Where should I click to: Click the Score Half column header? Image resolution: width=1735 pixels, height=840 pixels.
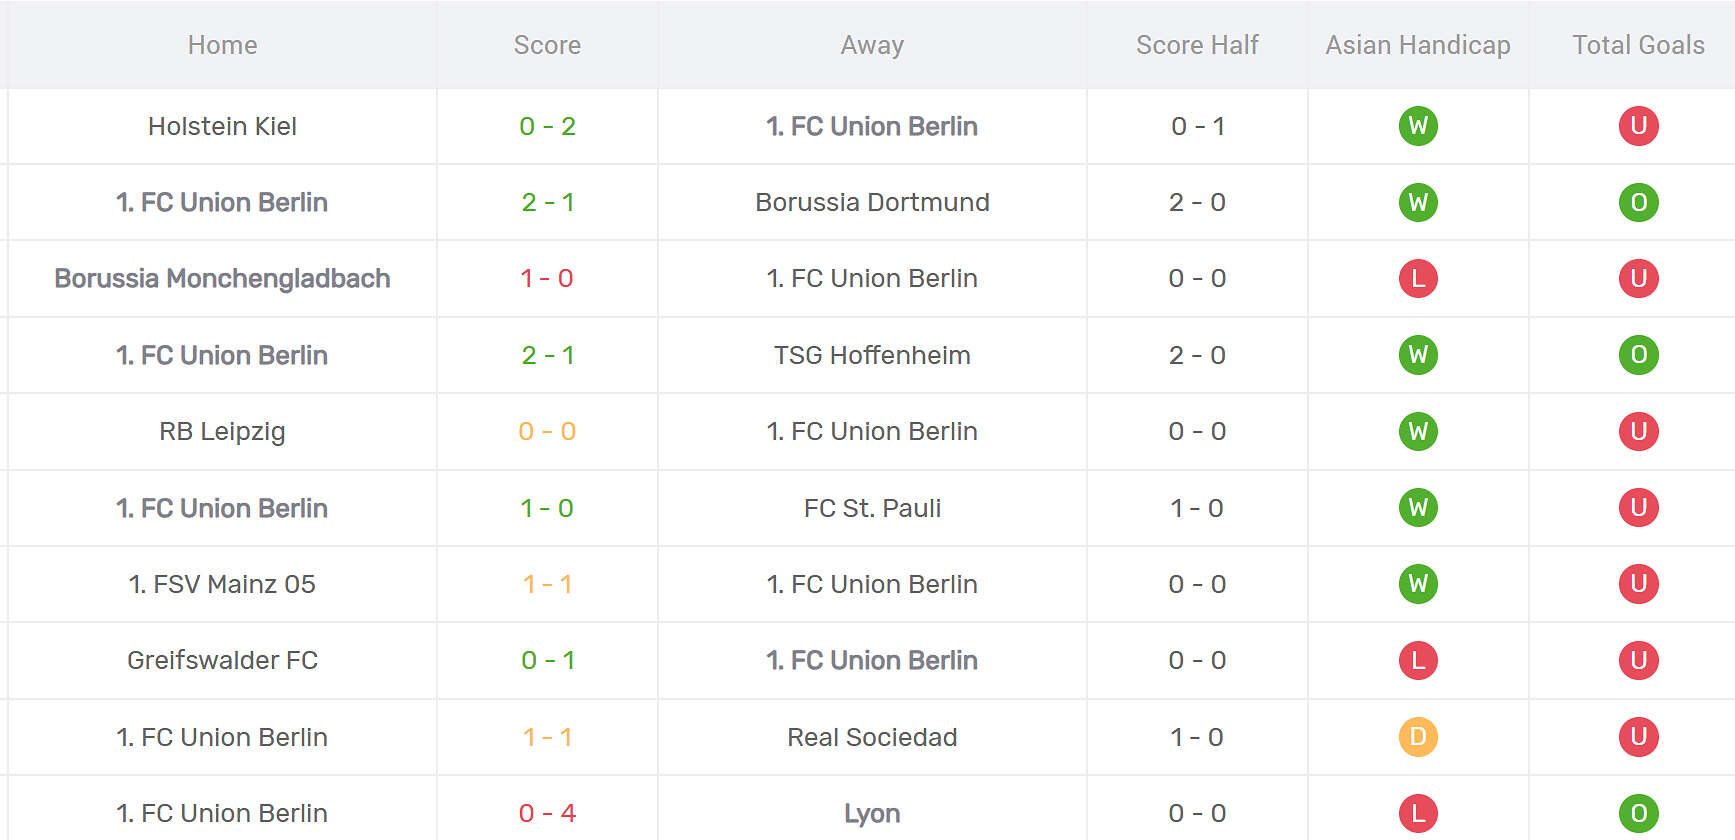pyautogui.click(x=1197, y=45)
